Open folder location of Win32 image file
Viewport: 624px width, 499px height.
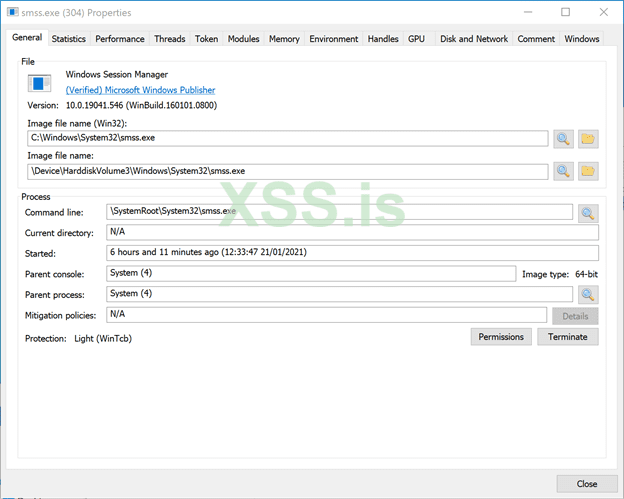[x=588, y=139]
